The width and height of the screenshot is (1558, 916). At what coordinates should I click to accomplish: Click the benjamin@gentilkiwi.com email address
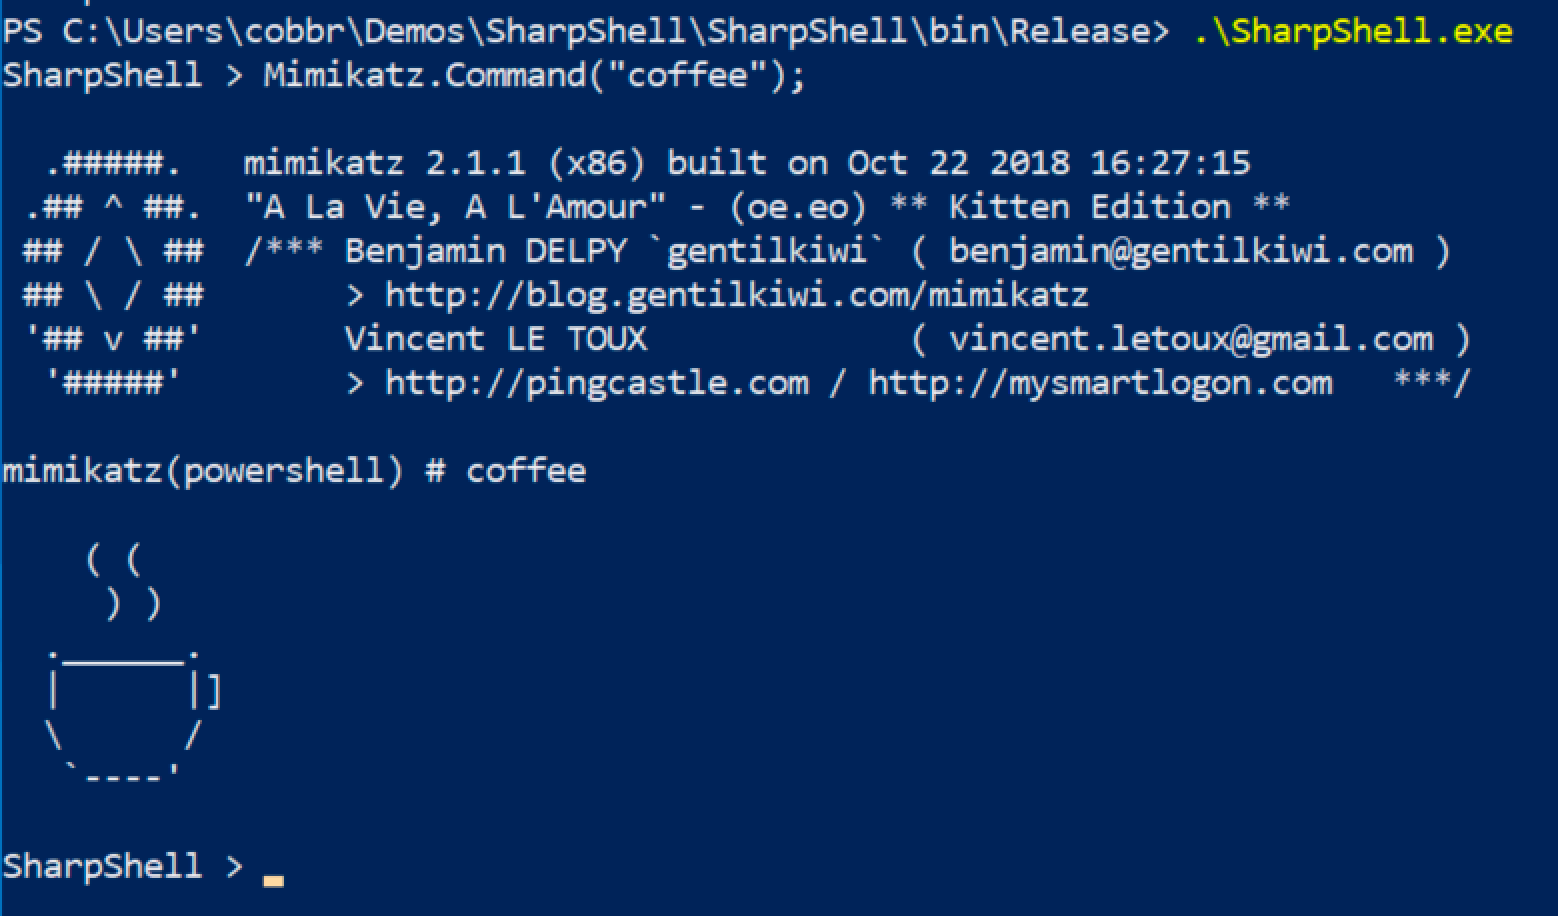1180,250
